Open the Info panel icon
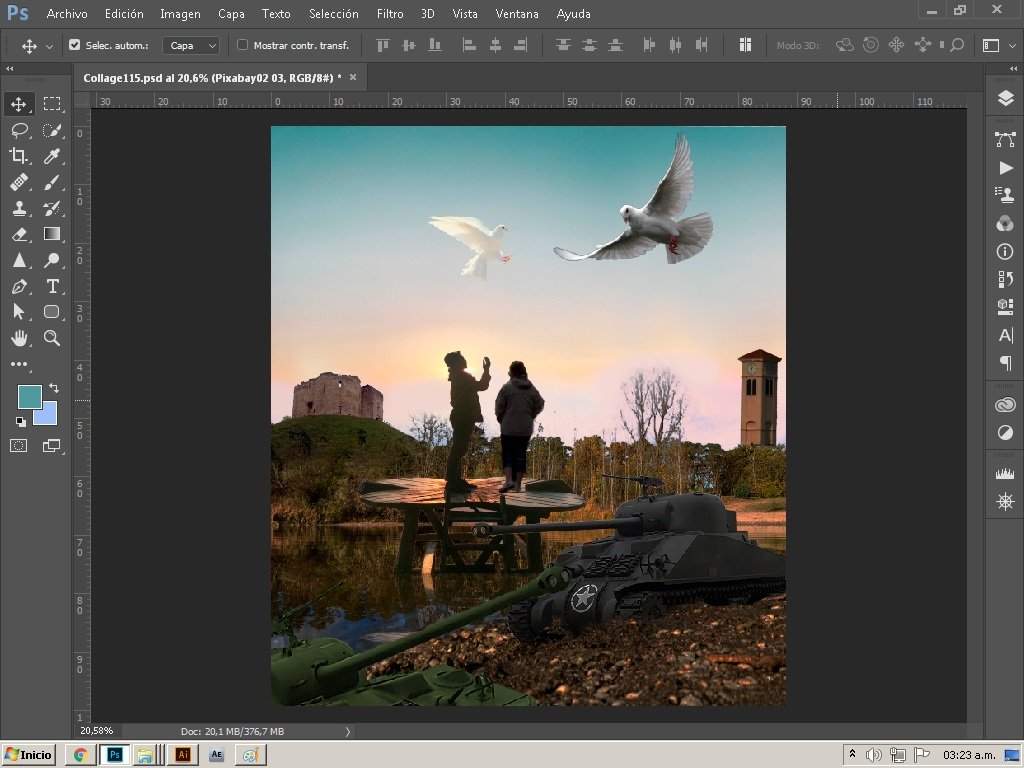The width and height of the screenshot is (1024, 768). (1005, 251)
